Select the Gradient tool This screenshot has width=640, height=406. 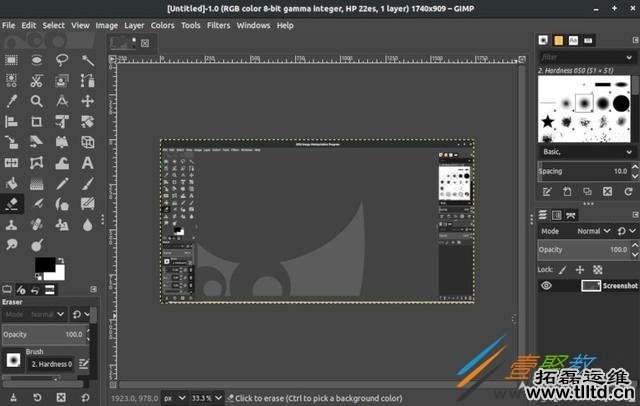(37, 183)
